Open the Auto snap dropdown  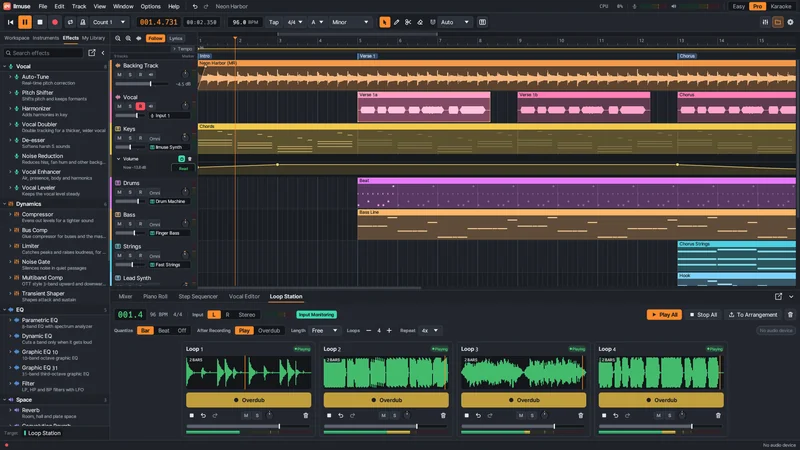455,22
